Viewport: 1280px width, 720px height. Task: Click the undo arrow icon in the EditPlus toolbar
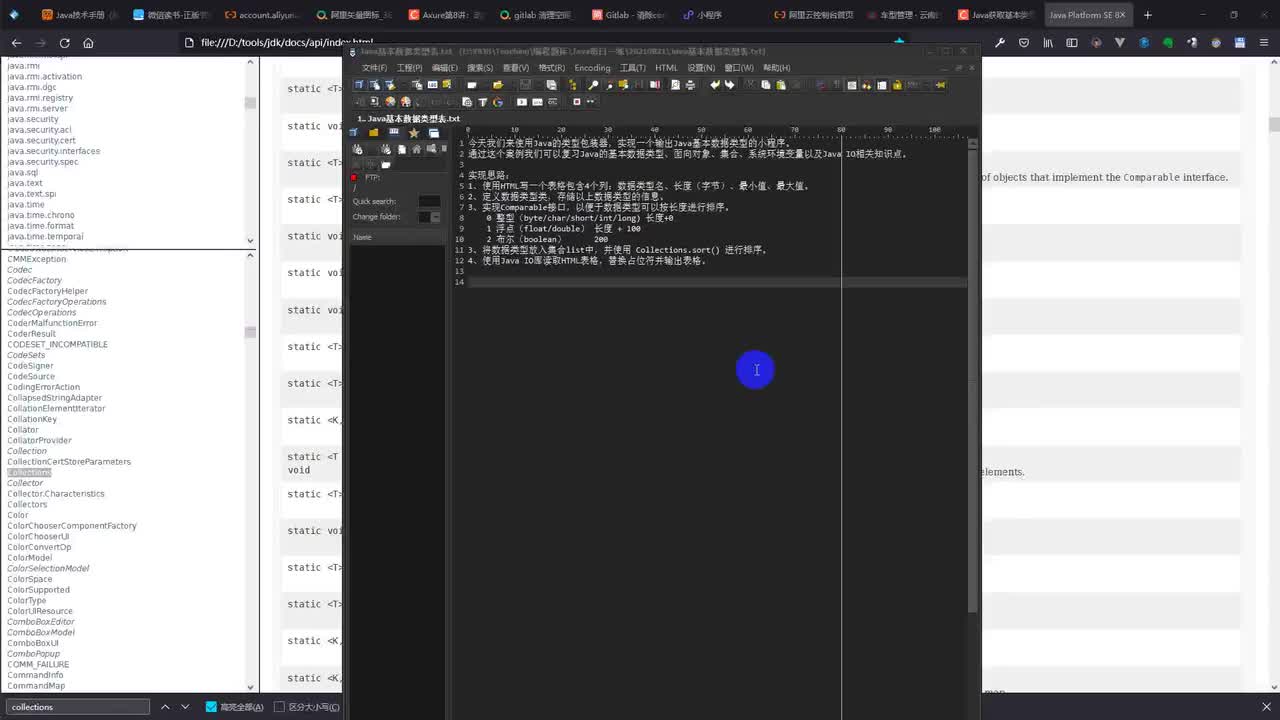click(x=715, y=85)
